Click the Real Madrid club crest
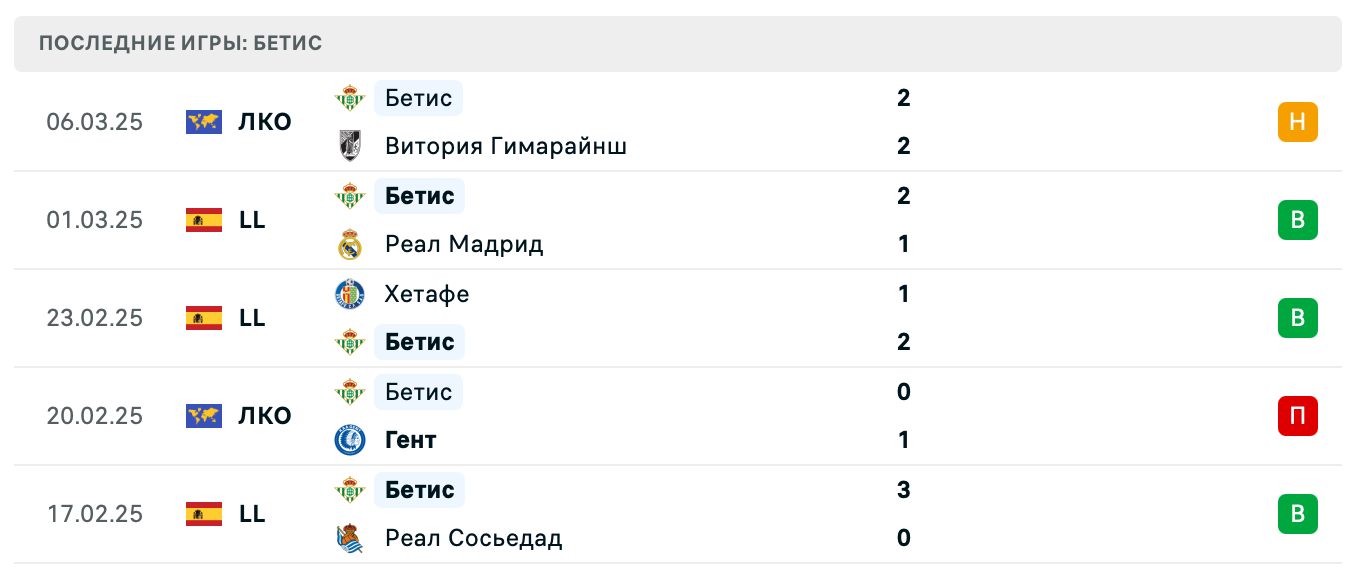Viewport: 1356px width, 576px height. [349, 244]
